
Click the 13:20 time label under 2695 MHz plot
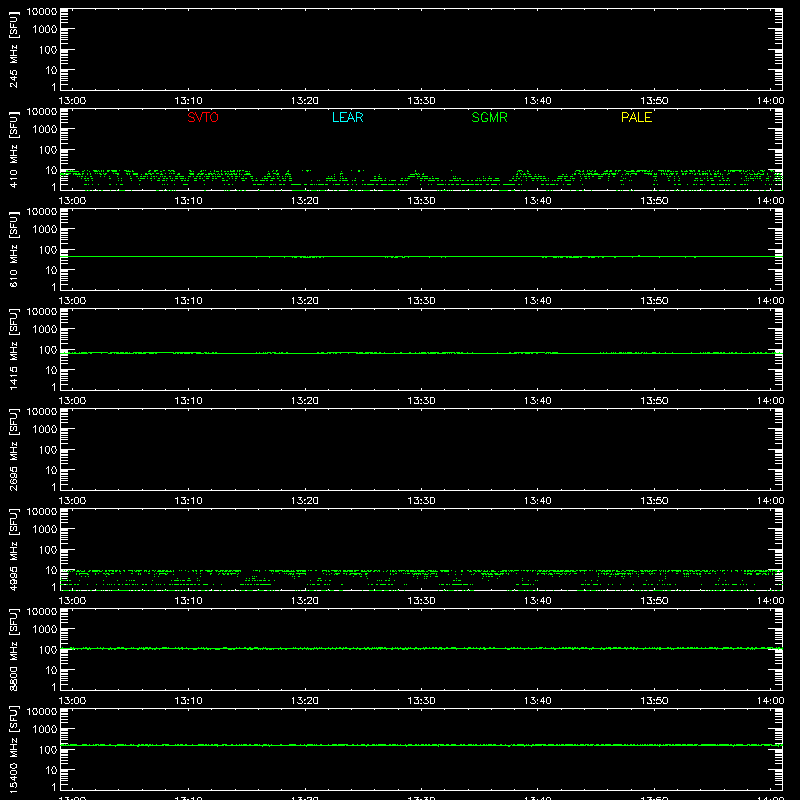click(305, 501)
